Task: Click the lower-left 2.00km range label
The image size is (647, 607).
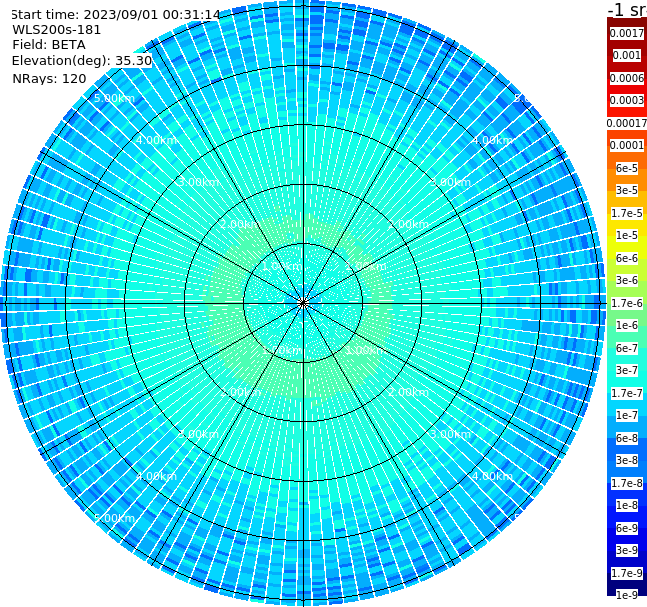Action: click(x=241, y=392)
